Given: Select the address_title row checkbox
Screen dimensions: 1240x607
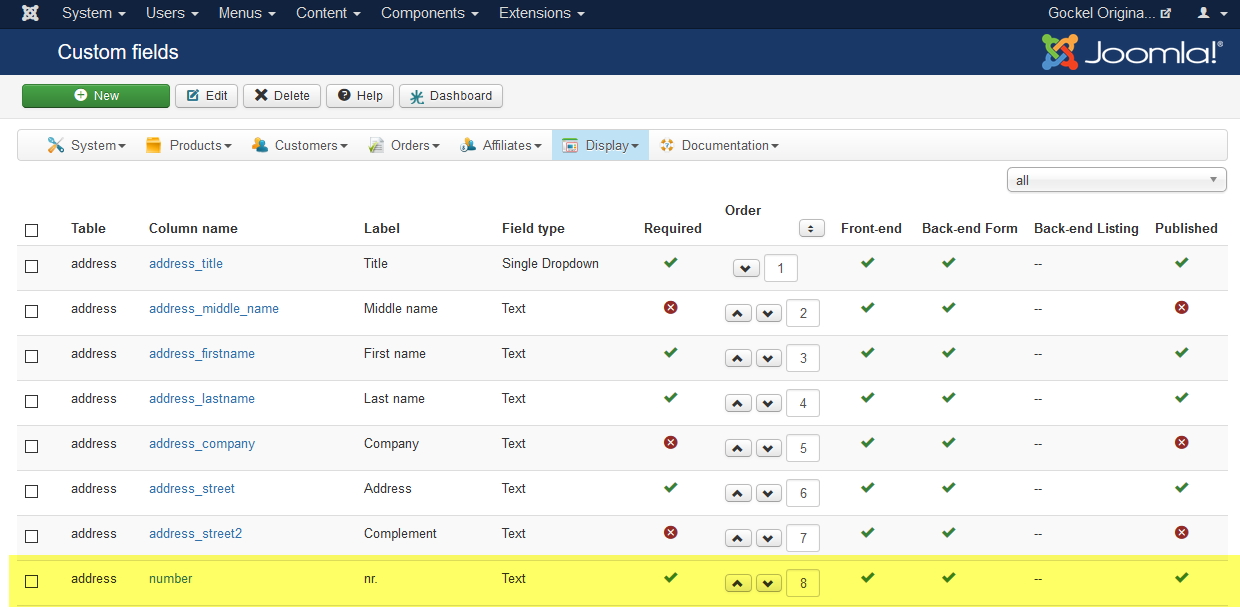Looking at the screenshot, I should [32, 266].
